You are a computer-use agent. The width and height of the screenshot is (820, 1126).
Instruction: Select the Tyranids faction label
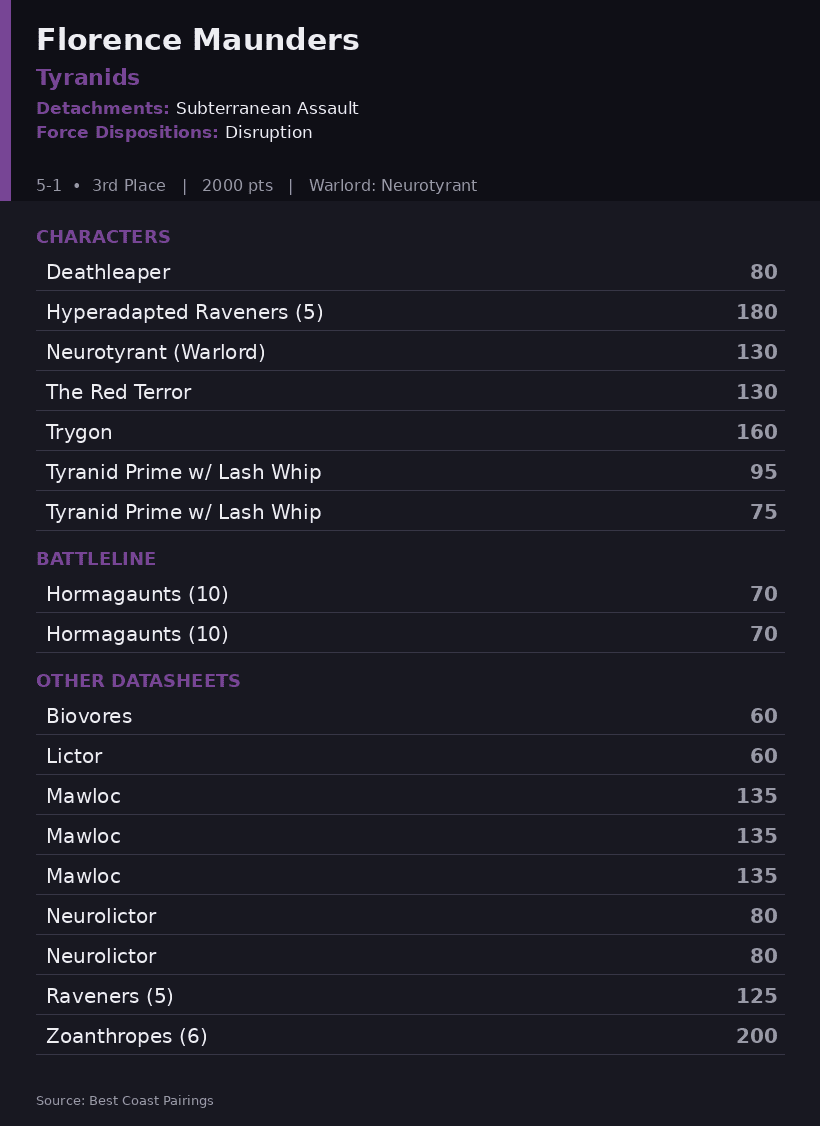pyautogui.click(x=88, y=78)
